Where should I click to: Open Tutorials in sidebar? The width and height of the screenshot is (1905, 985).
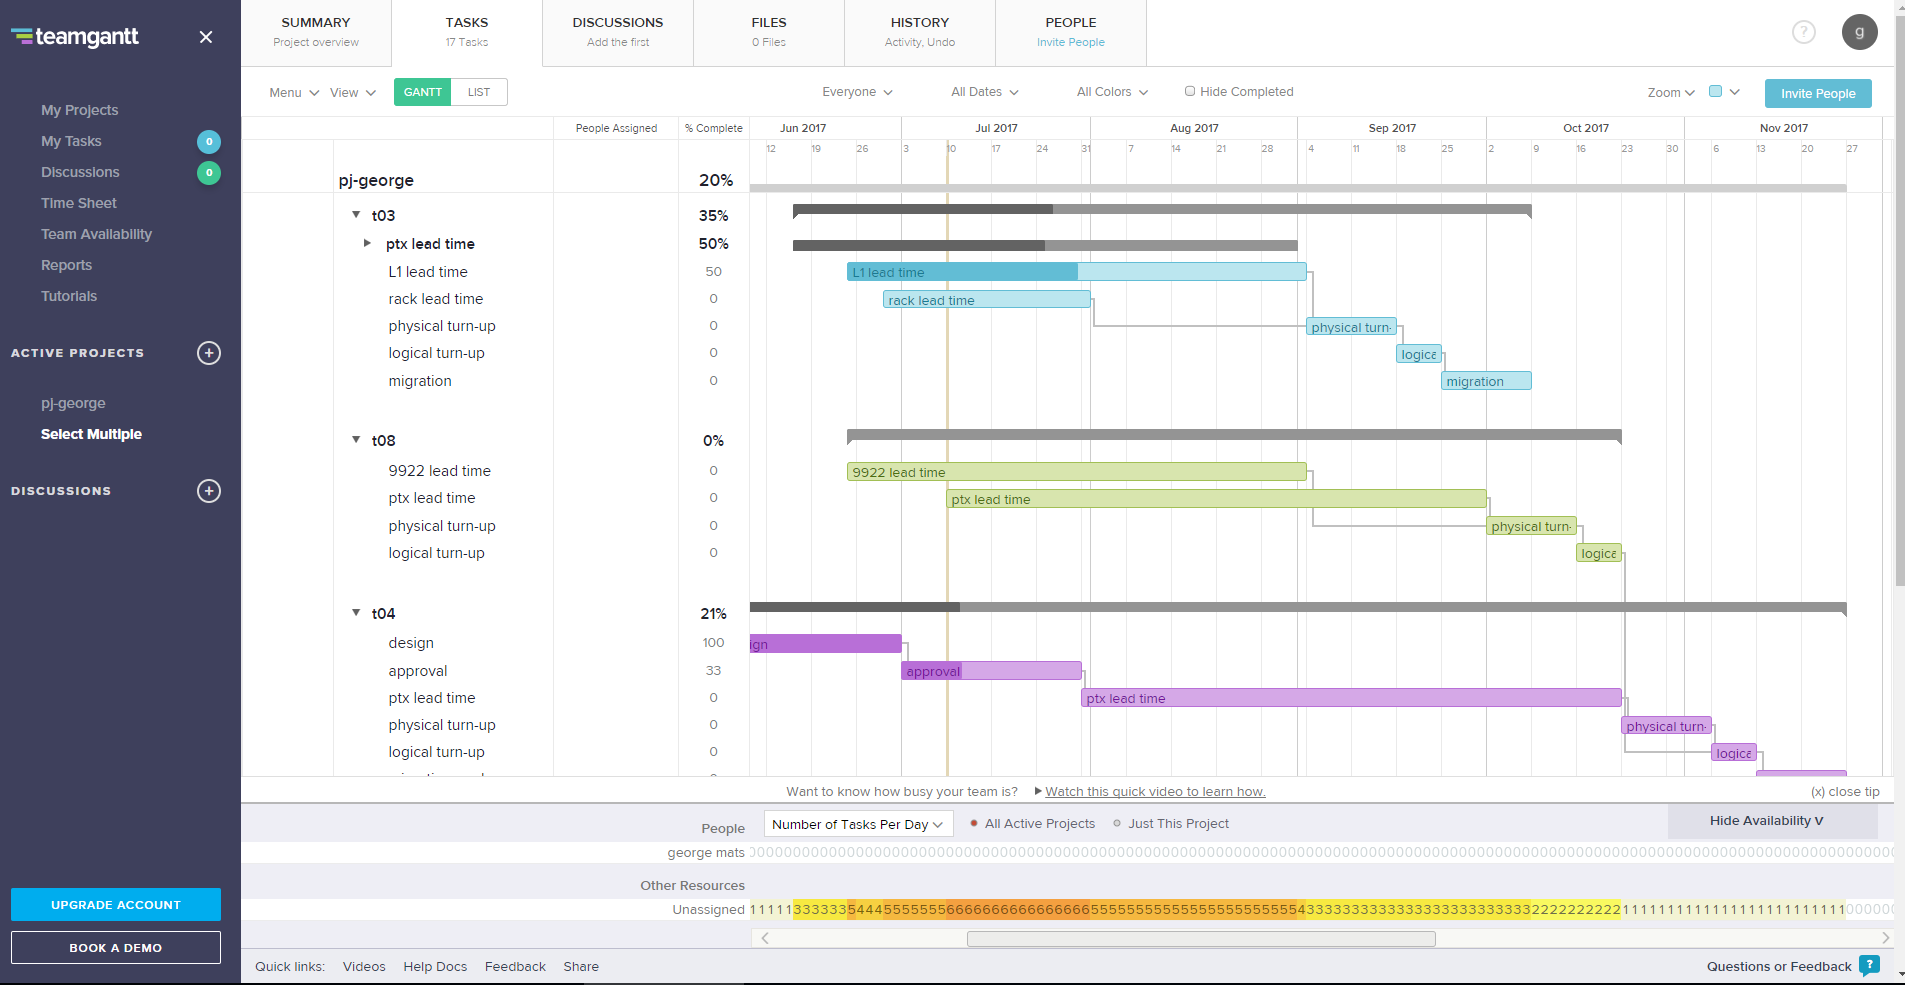69,296
